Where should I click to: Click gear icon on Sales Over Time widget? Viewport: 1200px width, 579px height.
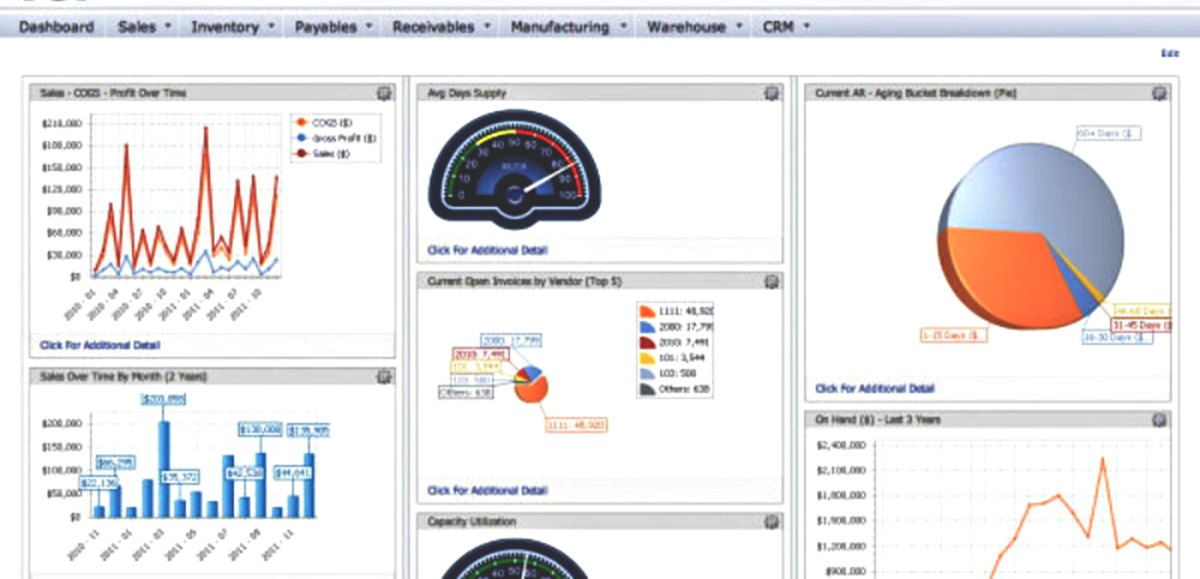pyautogui.click(x=381, y=376)
